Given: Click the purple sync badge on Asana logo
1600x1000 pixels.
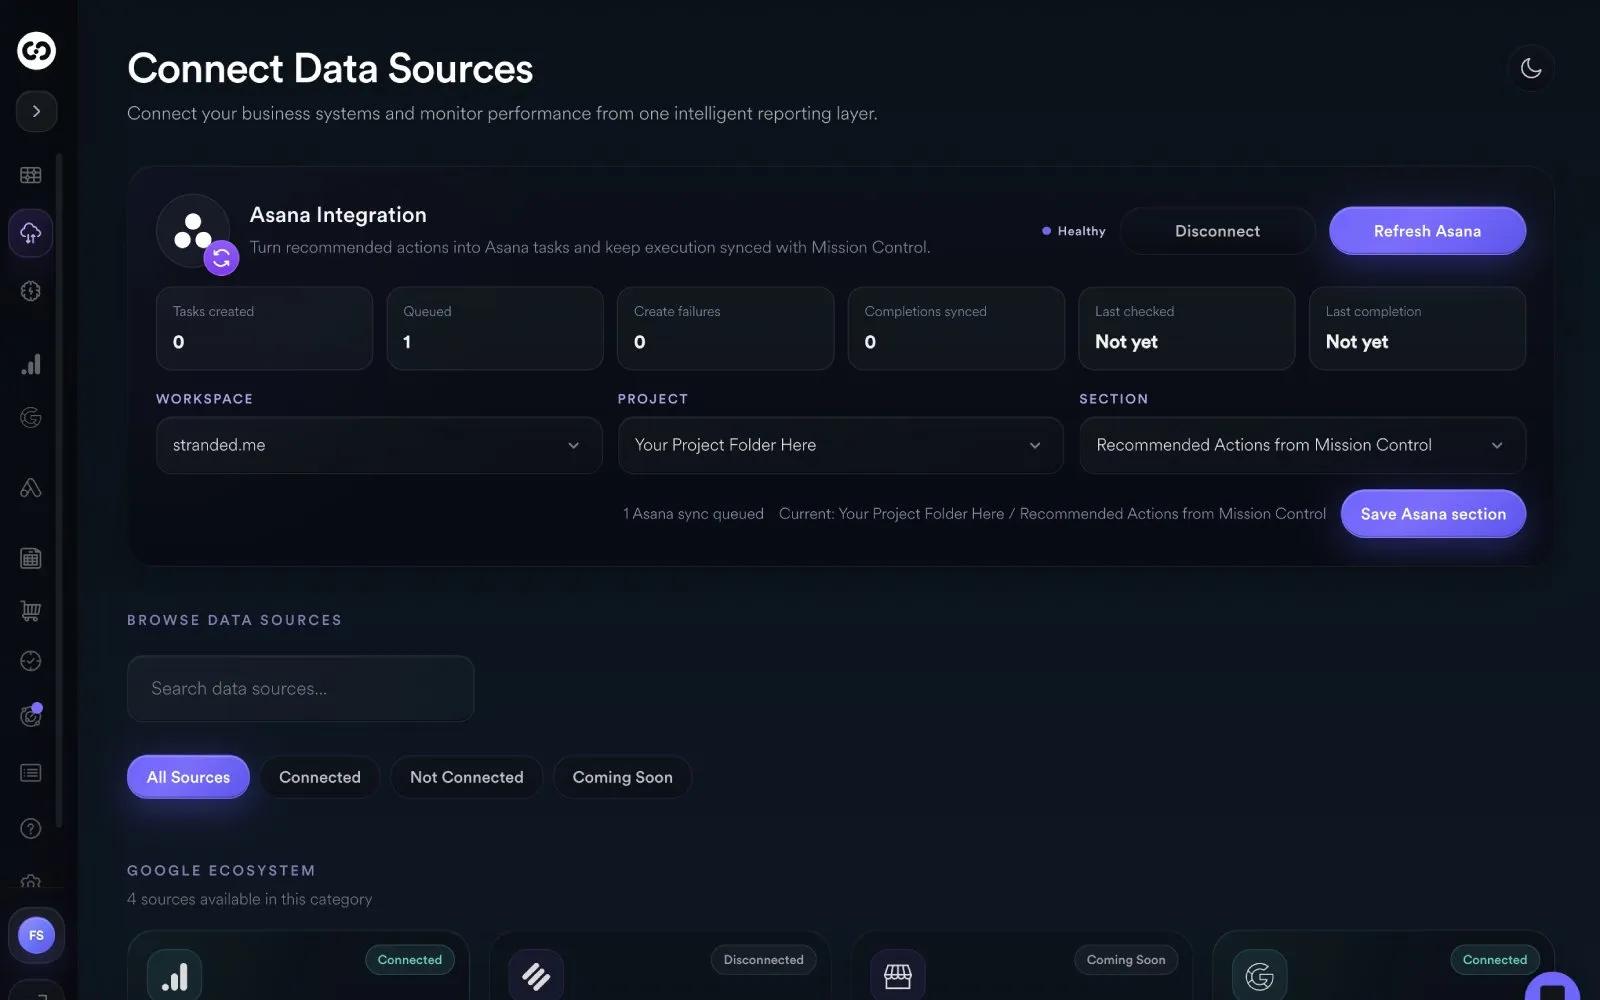Looking at the screenshot, I should [222, 258].
